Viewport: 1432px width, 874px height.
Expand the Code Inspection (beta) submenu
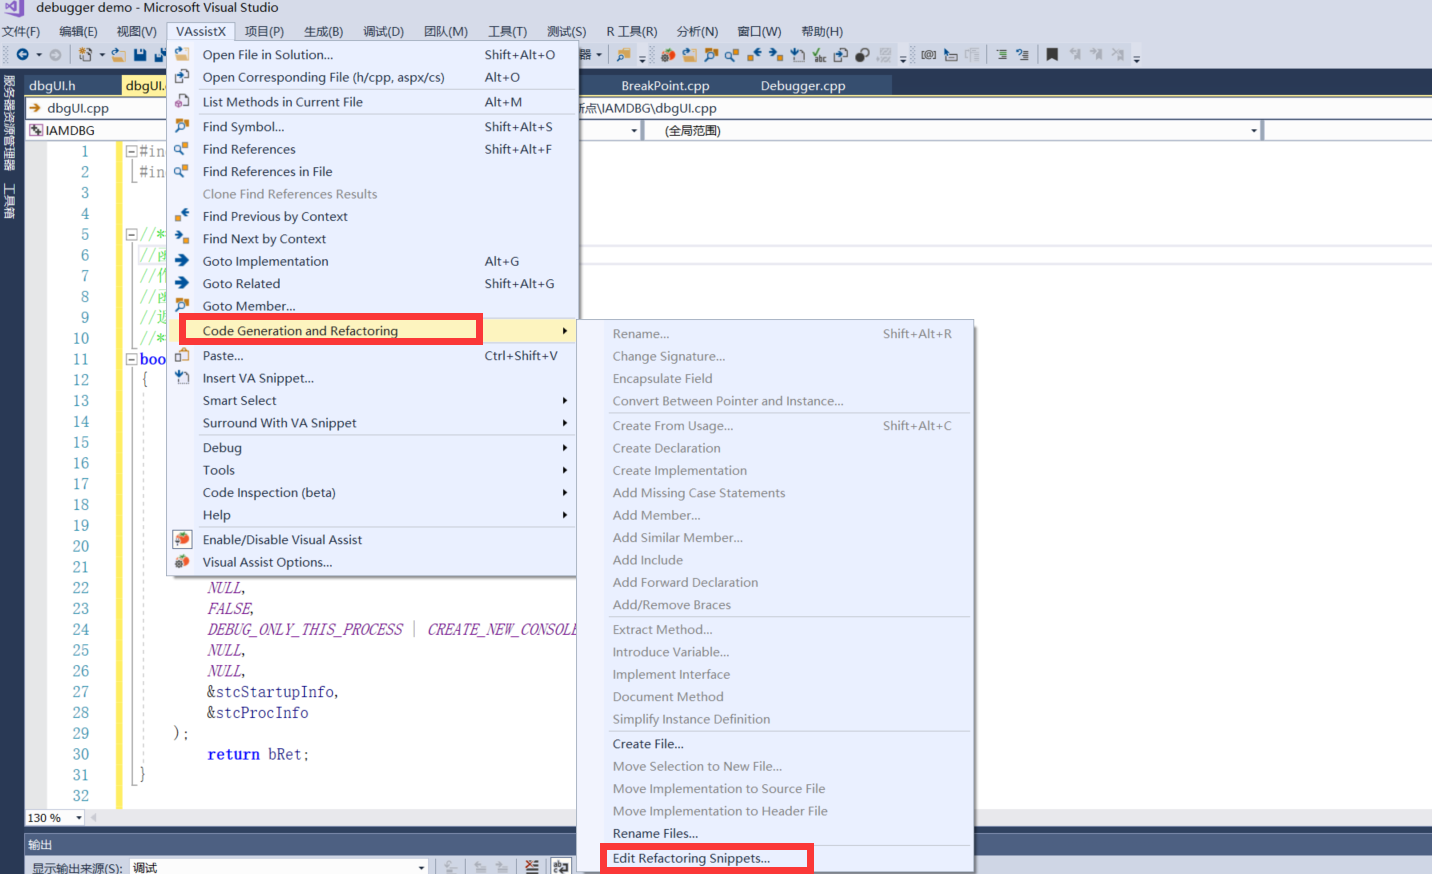(x=372, y=492)
